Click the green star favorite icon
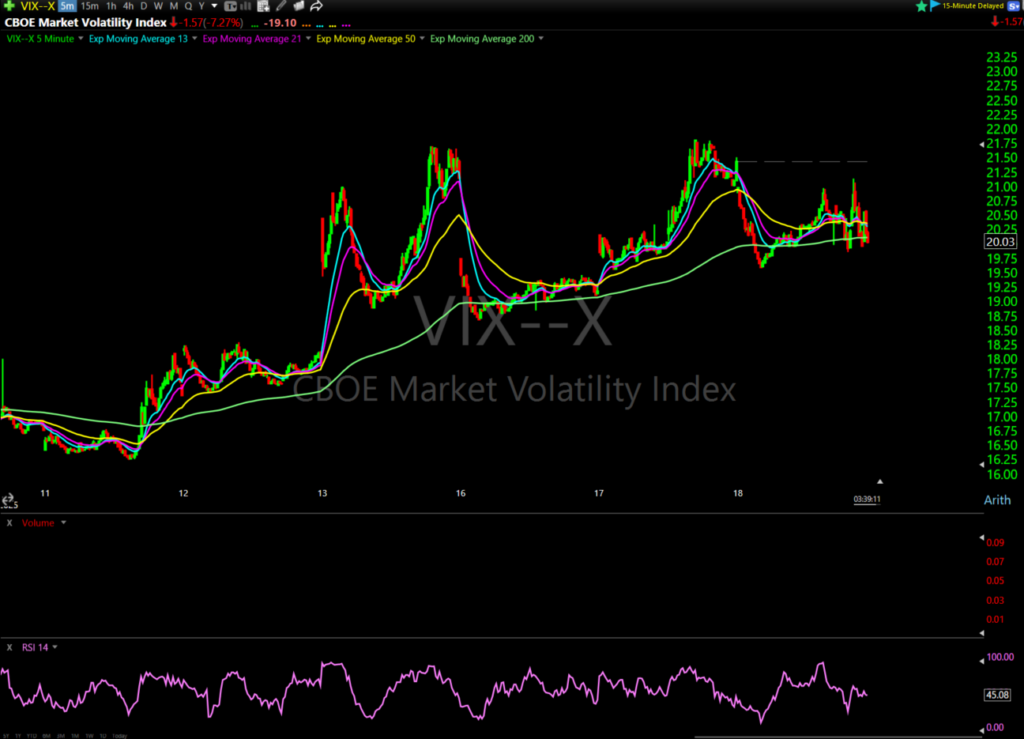 pyautogui.click(x=921, y=6)
